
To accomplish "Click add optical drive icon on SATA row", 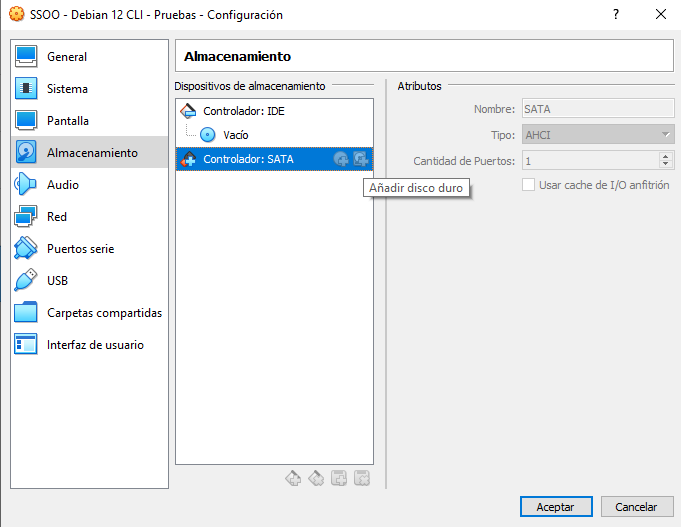I will tap(341, 158).
